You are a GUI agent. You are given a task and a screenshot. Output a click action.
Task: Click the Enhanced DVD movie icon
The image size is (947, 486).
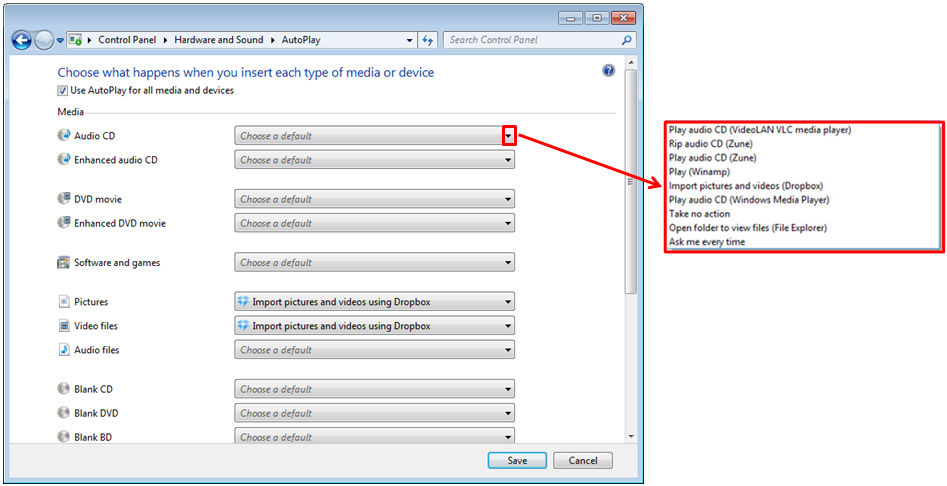click(63, 223)
